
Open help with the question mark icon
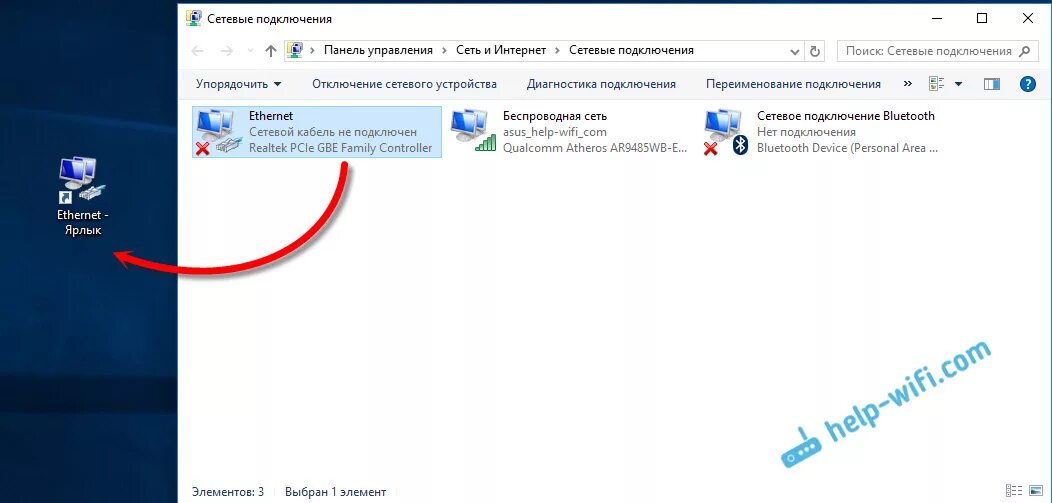click(1027, 84)
